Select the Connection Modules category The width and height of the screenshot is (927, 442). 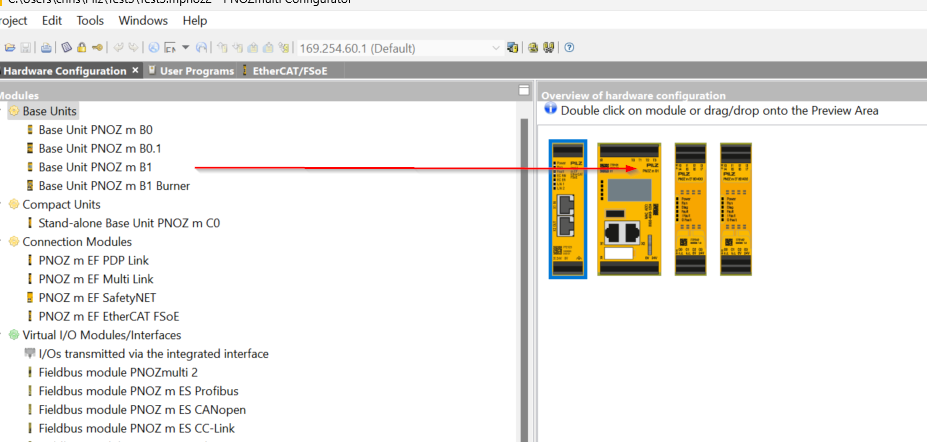[77, 242]
